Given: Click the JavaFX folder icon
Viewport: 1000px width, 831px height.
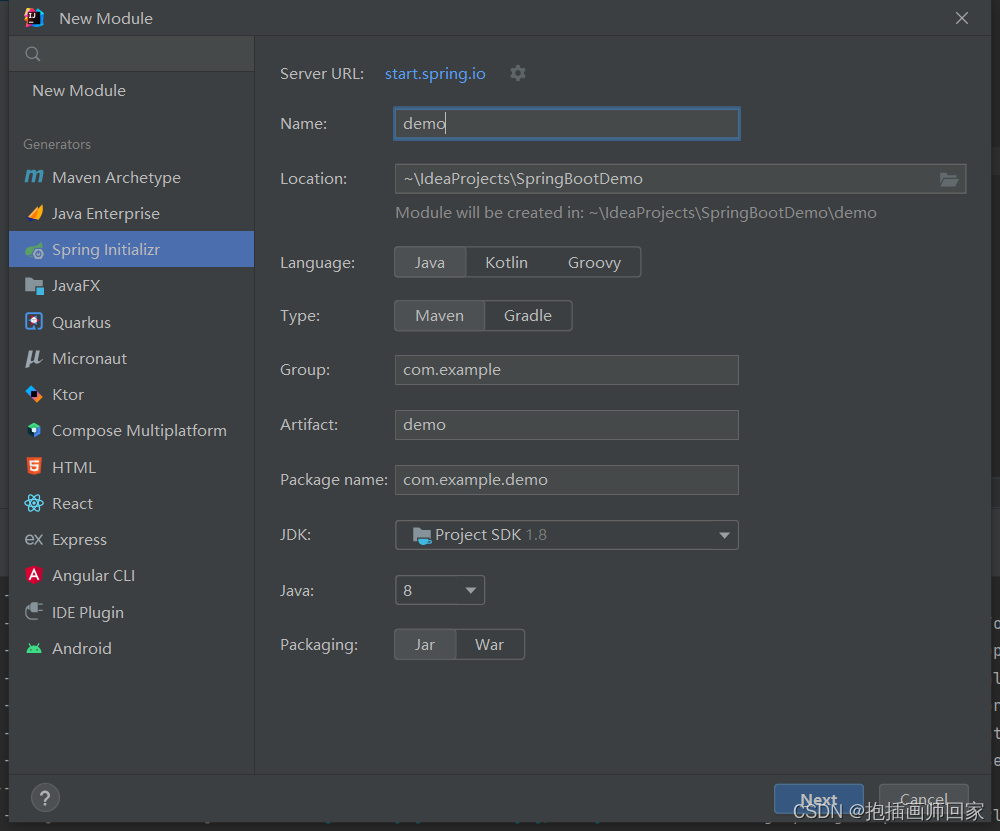Looking at the screenshot, I should pos(34,286).
